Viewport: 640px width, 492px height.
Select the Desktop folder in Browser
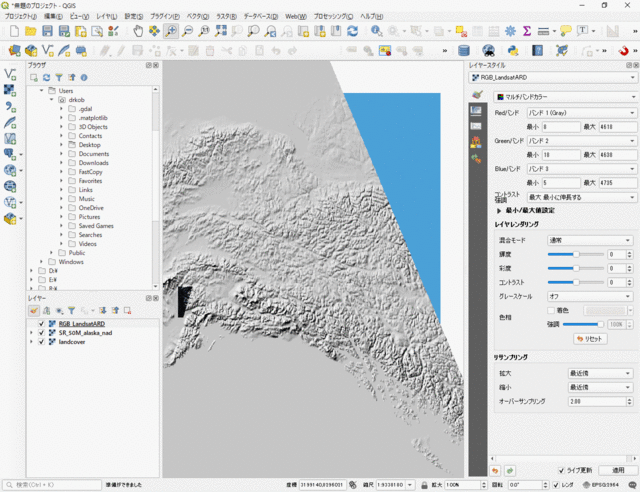click(x=89, y=145)
